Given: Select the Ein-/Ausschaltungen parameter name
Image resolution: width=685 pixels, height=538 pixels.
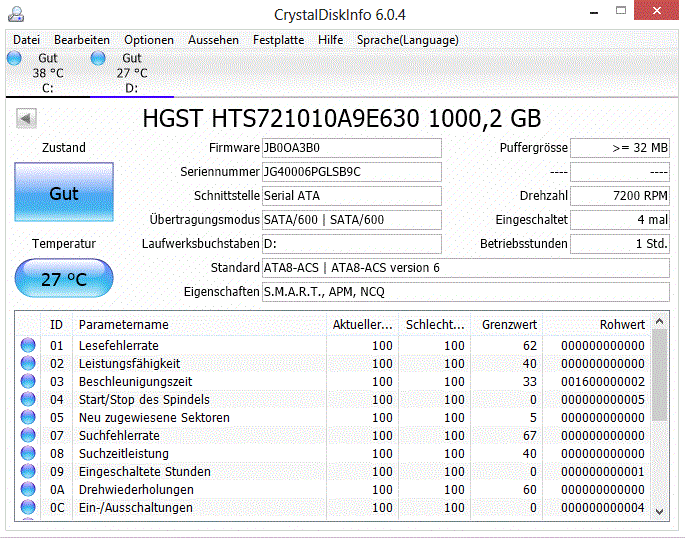Looking at the screenshot, I should tap(135, 507).
